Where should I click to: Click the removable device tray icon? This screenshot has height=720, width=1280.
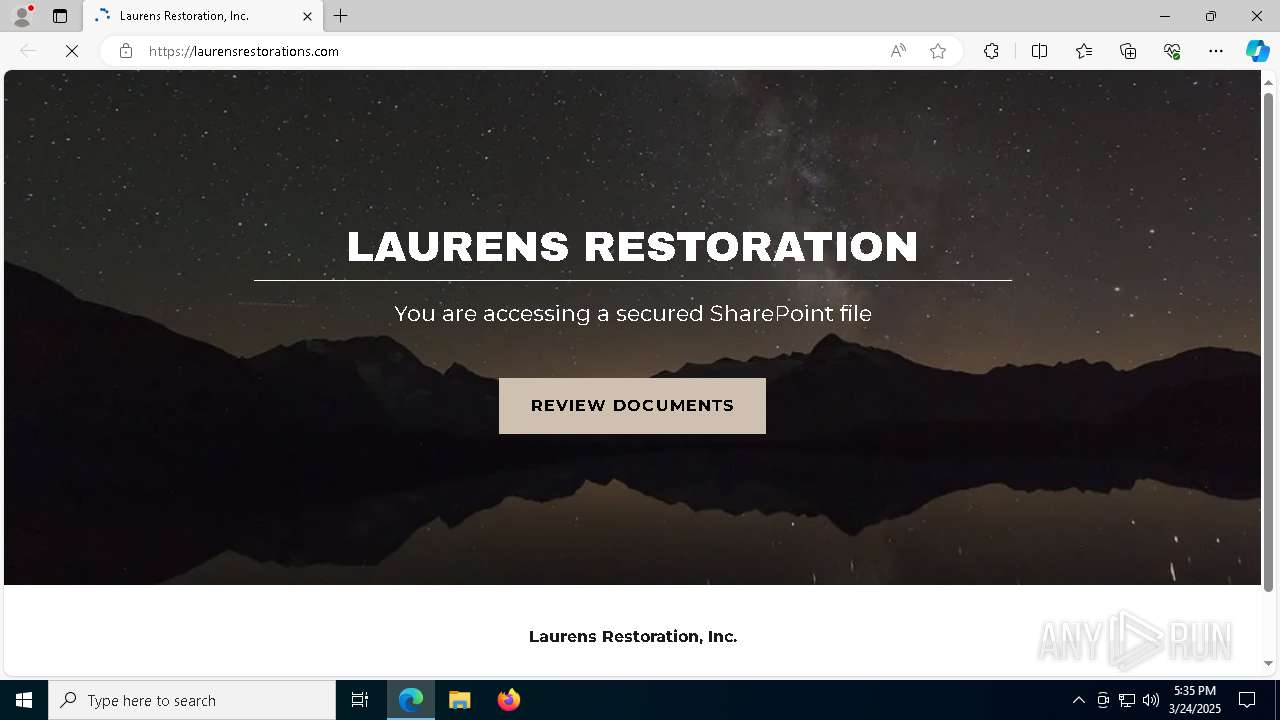click(1103, 700)
